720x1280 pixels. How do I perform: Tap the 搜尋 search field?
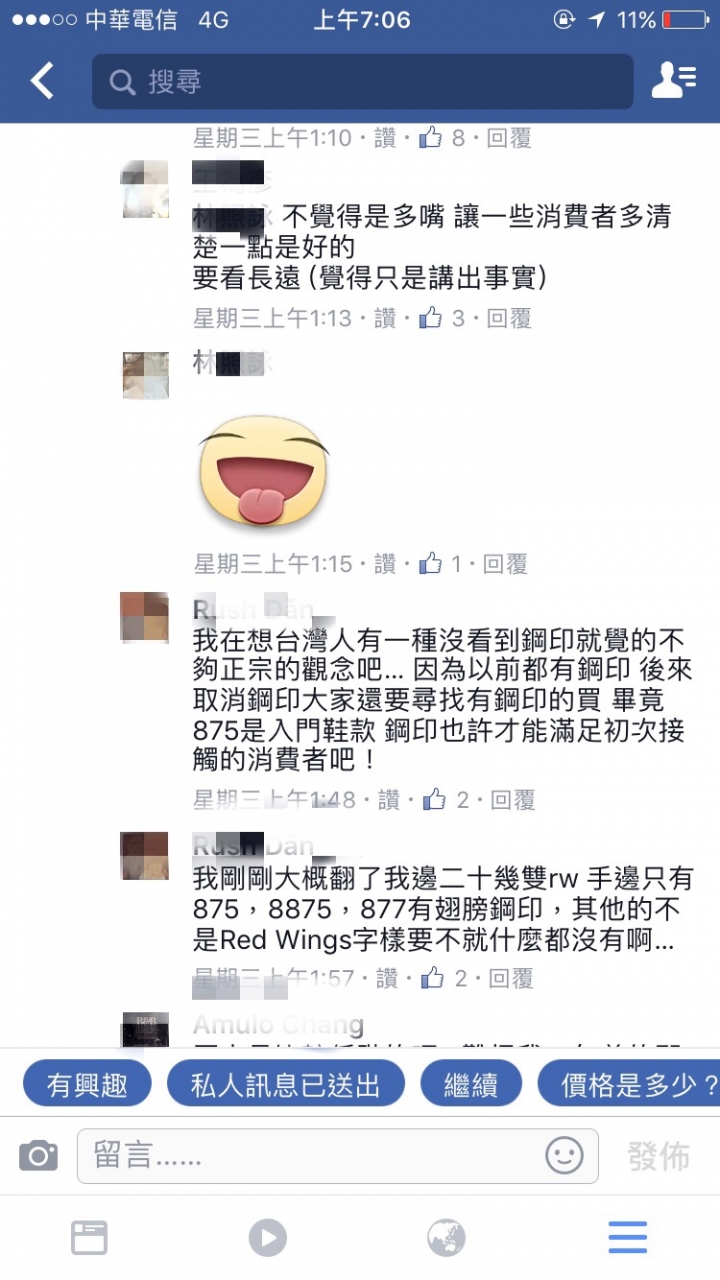(363, 81)
